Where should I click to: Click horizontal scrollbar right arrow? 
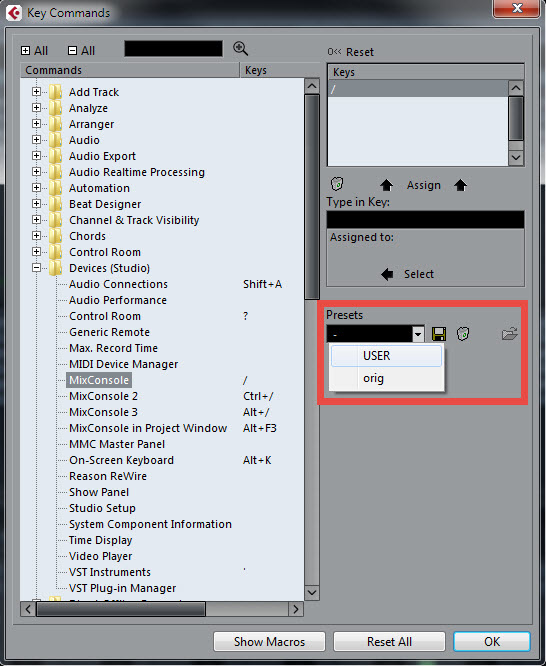(x=296, y=610)
